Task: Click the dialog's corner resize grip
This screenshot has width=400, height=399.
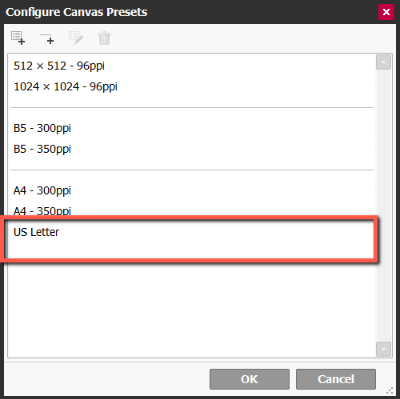Action: (x=390, y=390)
